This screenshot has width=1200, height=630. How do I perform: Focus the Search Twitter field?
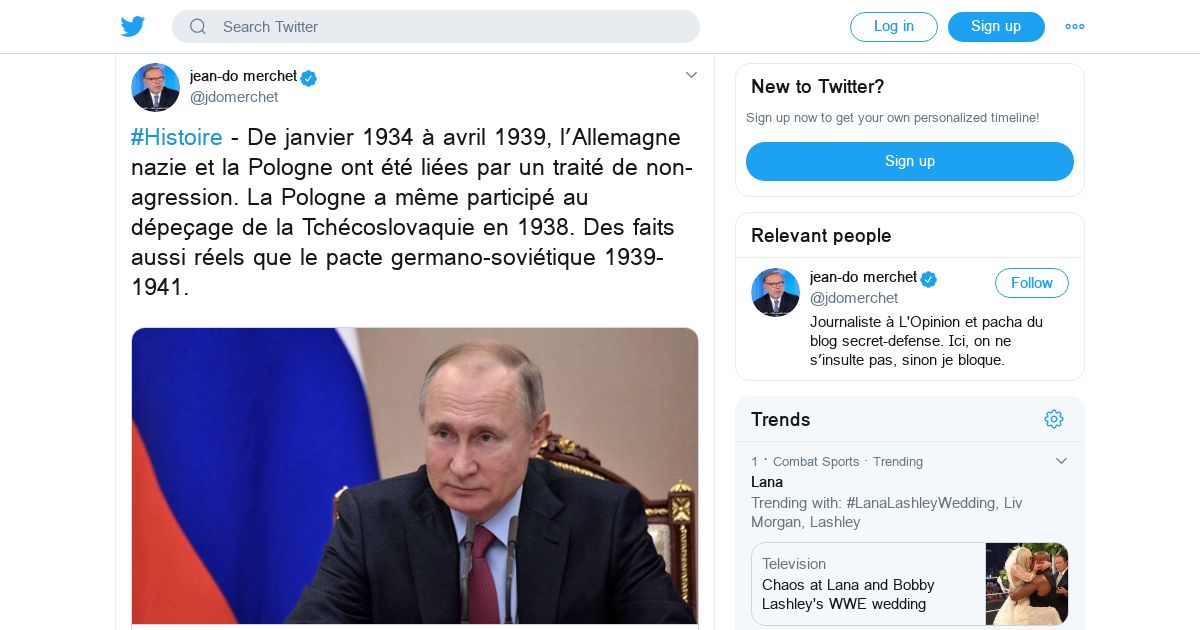coord(450,27)
